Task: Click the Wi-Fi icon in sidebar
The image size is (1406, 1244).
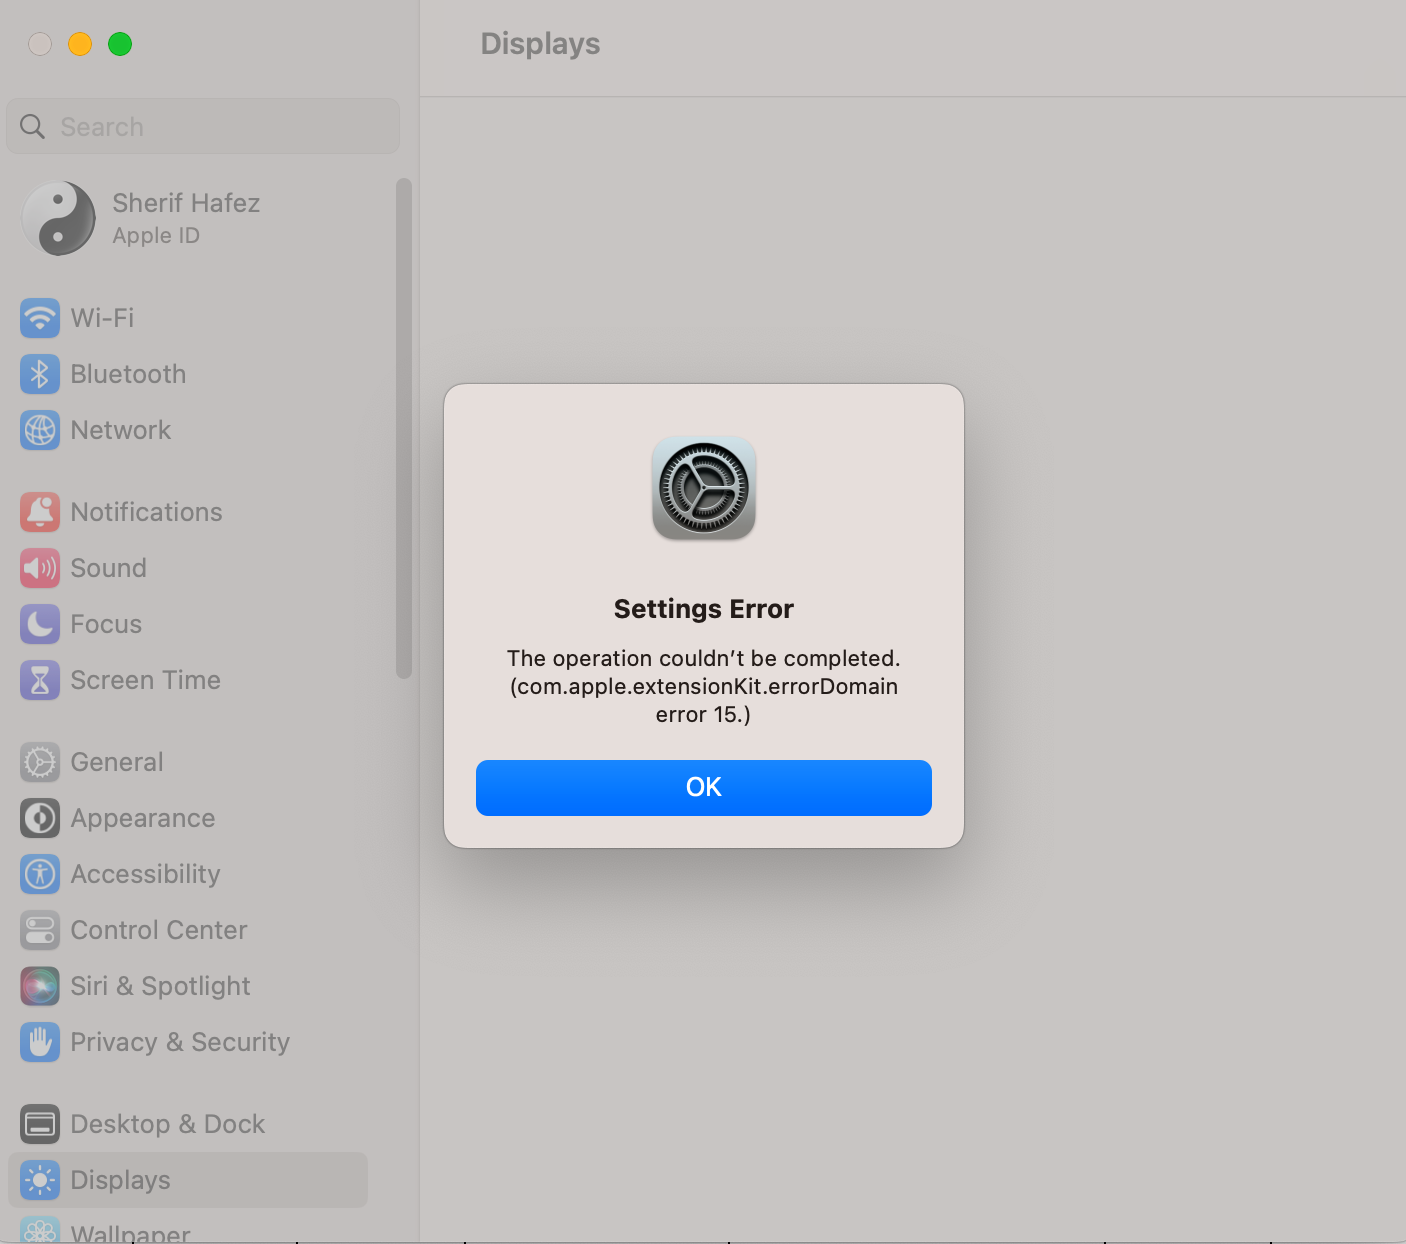Action: pyautogui.click(x=40, y=318)
